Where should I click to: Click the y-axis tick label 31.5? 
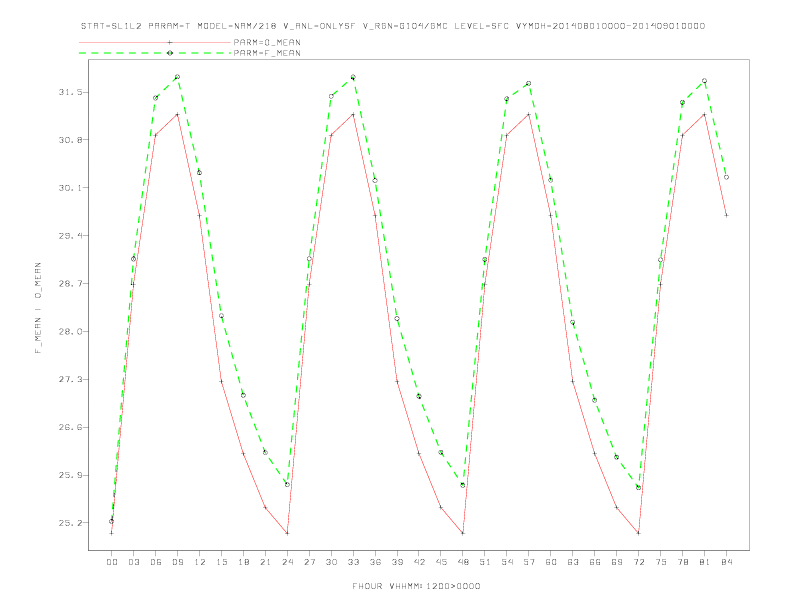point(71,92)
